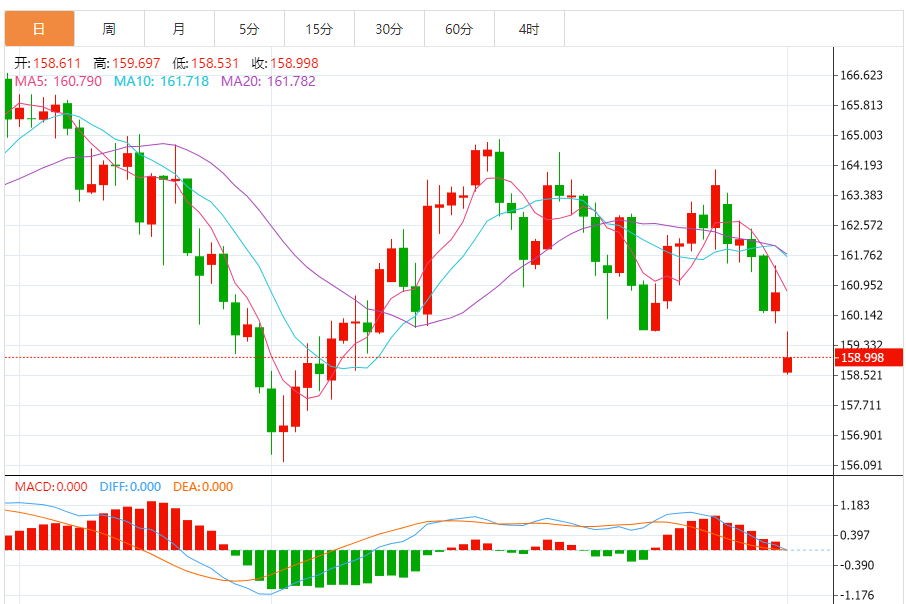Click the latest red candlestick at 158.998

click(787, 365)
